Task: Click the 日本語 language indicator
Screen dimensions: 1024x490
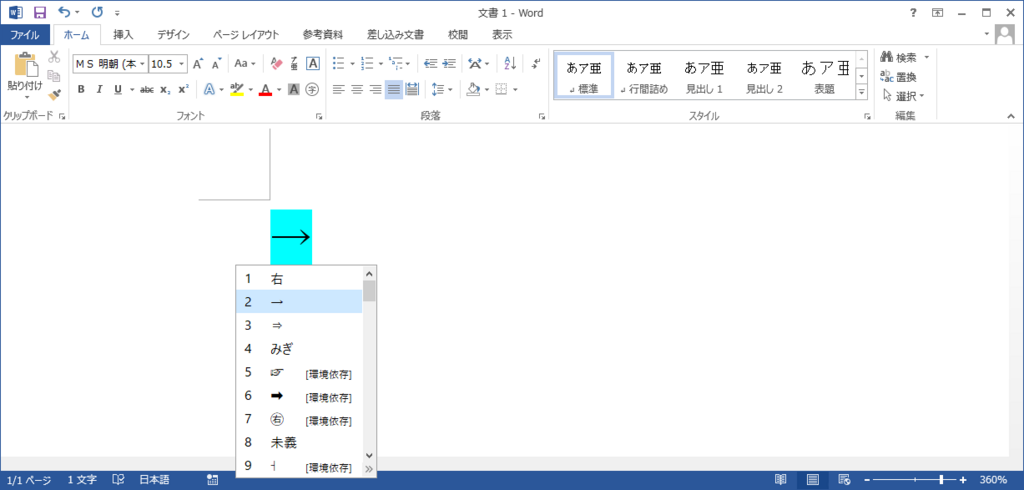Action: click(154, 480)
